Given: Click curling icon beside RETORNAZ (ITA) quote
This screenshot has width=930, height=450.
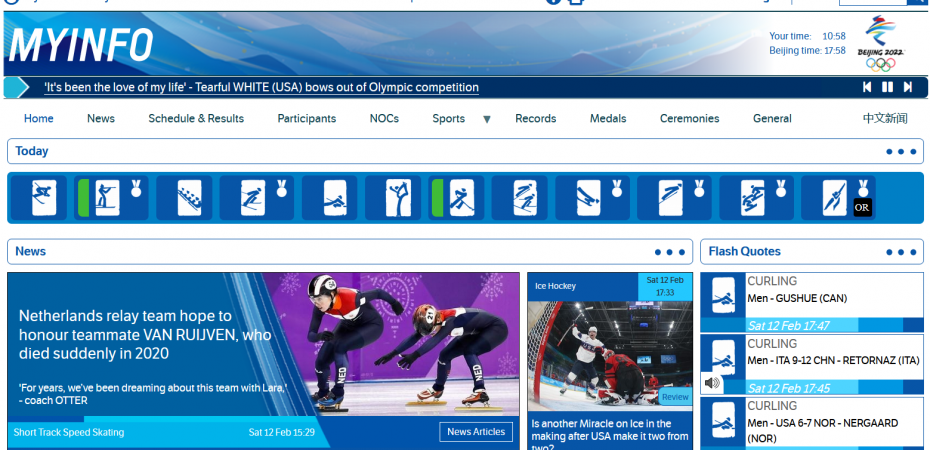Looking at the screenshot, I should pyautogui.click(x=722, y=358).
